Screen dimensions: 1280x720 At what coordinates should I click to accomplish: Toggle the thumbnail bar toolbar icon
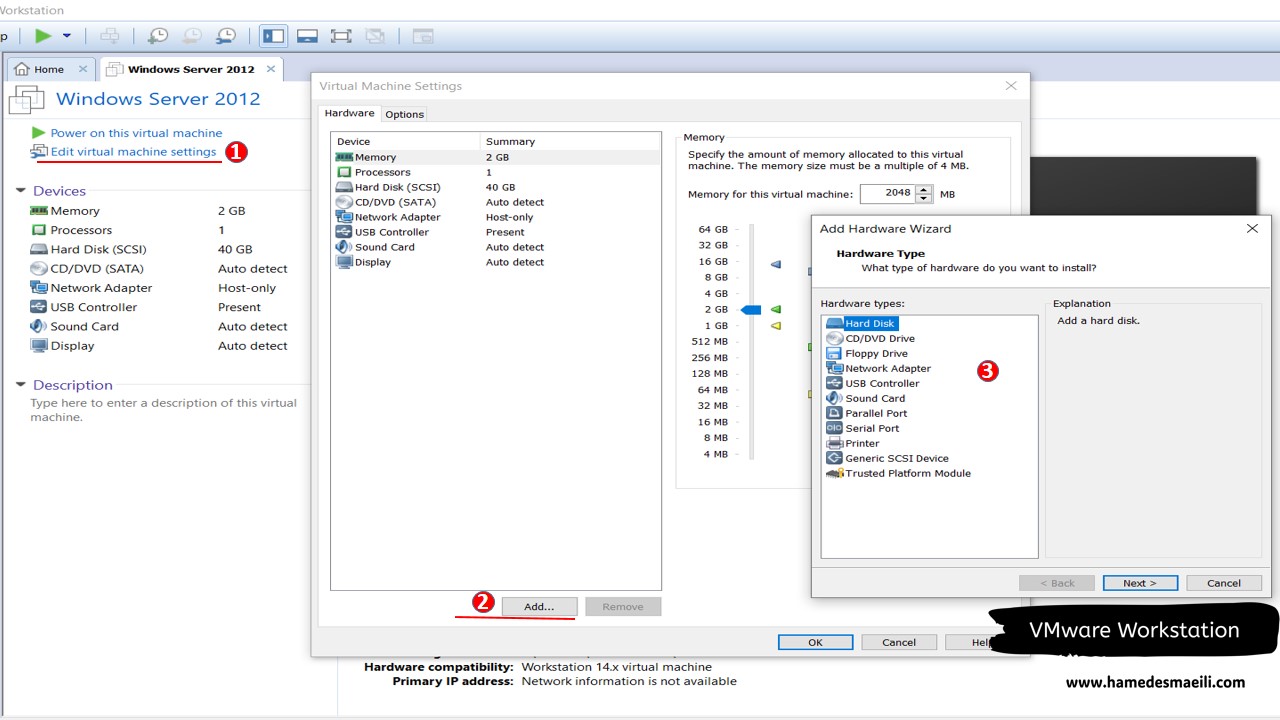pos(308,36)
